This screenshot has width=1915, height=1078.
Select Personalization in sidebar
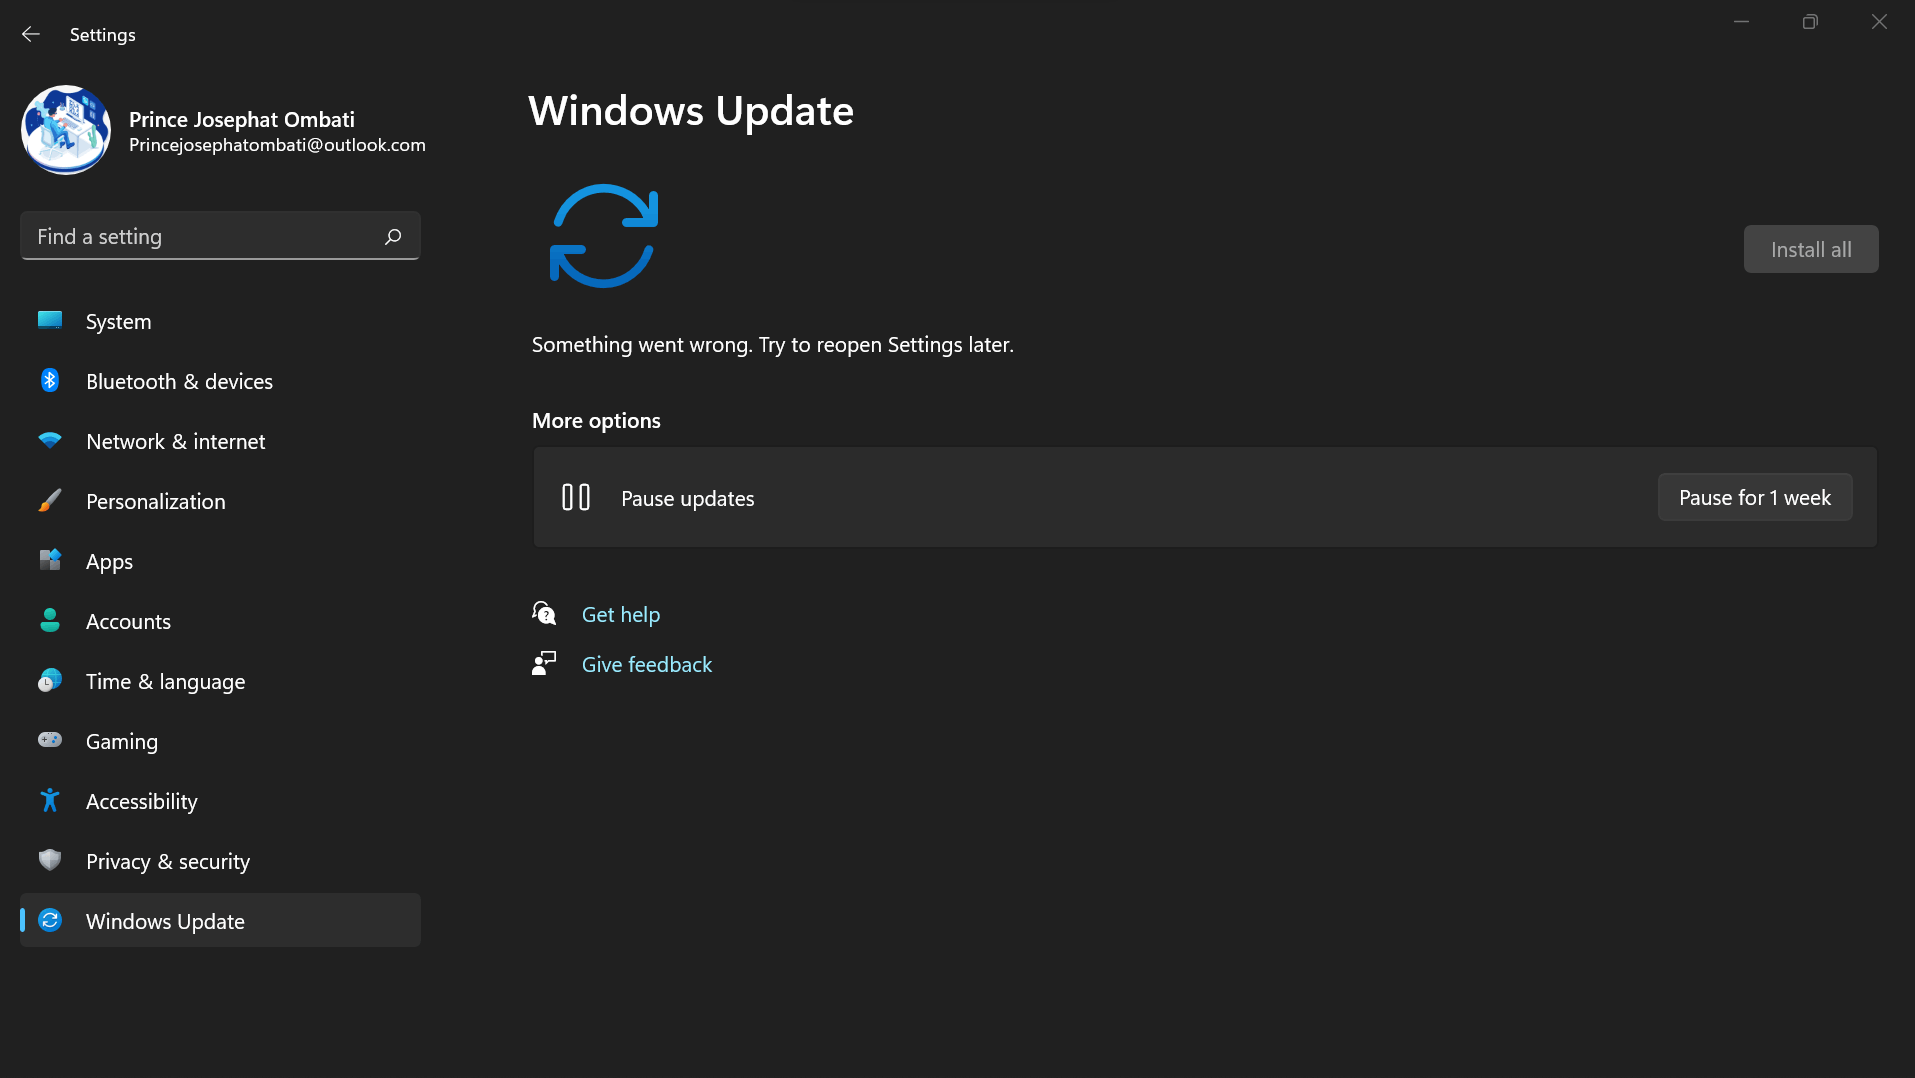point(220,501)
